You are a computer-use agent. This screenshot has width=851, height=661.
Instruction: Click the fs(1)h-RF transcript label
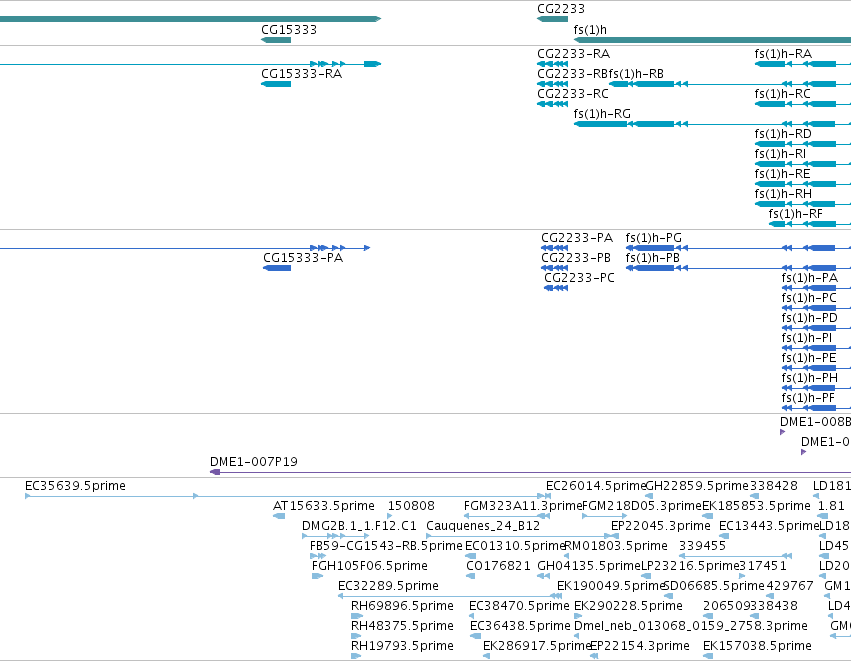795,214
